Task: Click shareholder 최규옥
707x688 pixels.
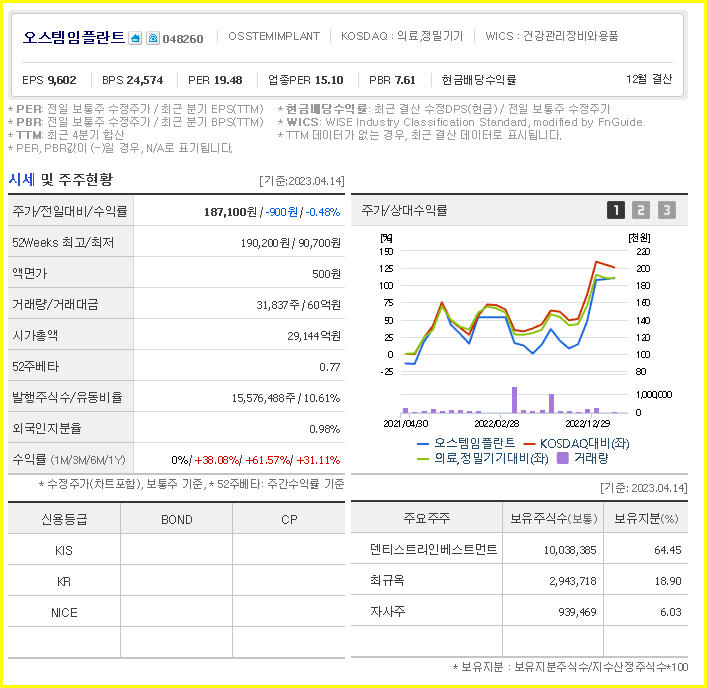Action: 387,580
